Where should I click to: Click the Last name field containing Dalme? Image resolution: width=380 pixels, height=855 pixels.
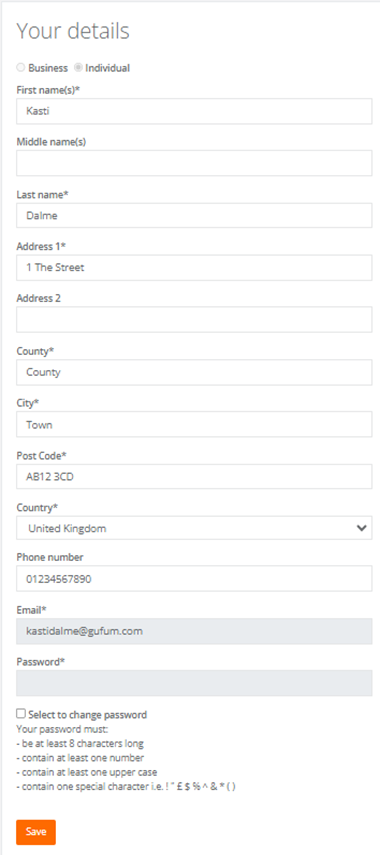coord(194,215)
